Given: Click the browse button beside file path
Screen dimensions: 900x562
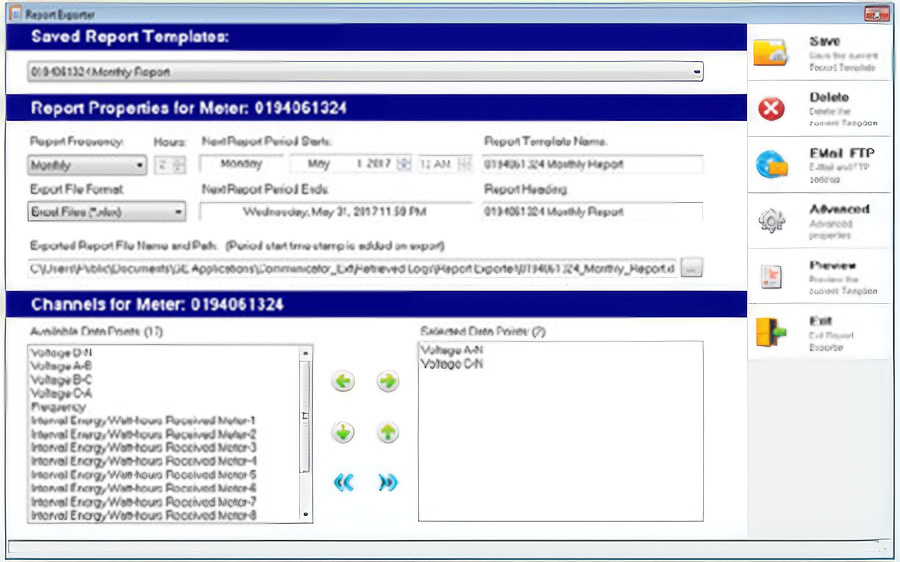Looking at the screenshot, I should 692,268.
